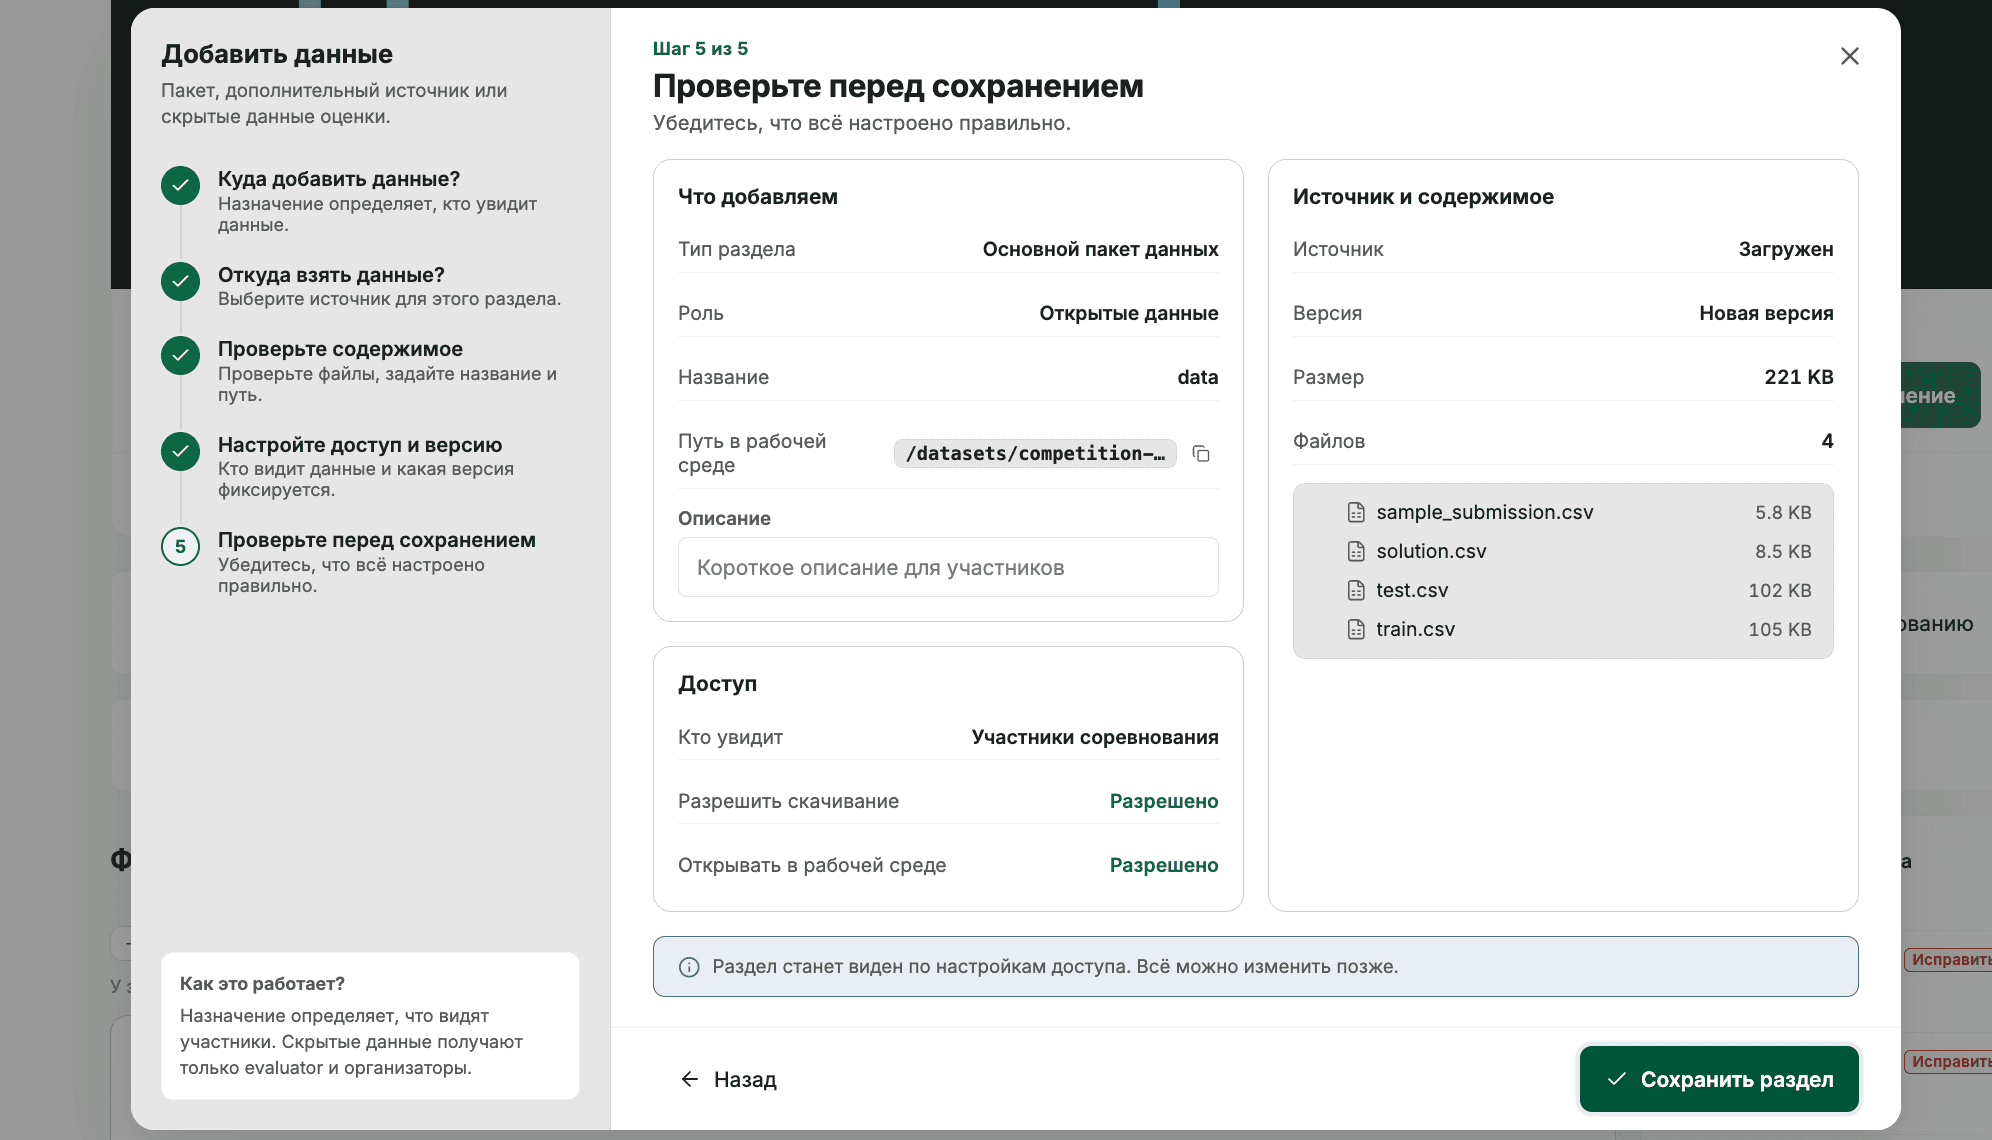
Task: Click the 'Основной пакет данных' value
Action: (1100, 249)
